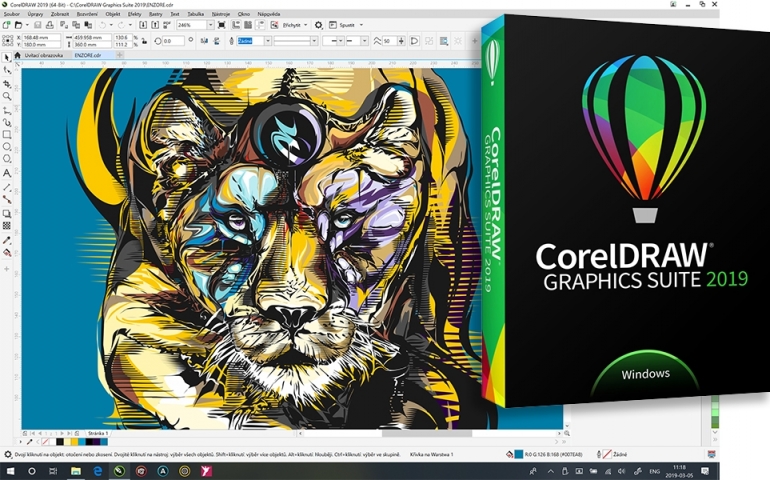Click the Export icon
The width and height of the screenshot is (770, 480).
(x=155, y=25)
